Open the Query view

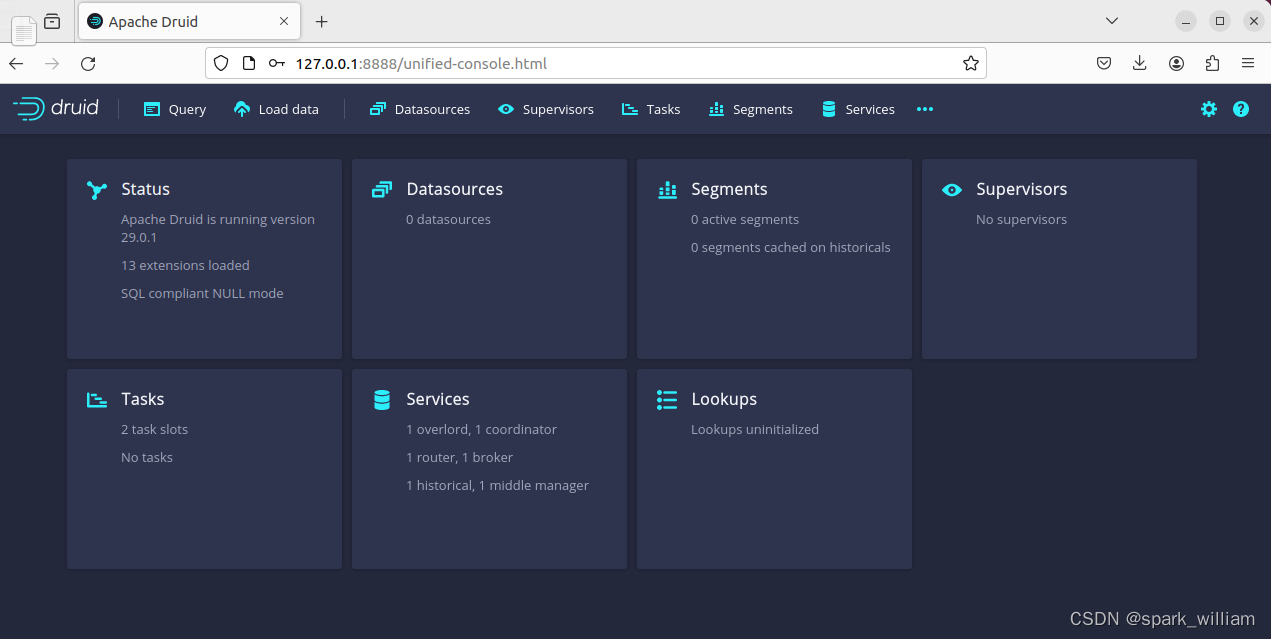click(175, 109)
